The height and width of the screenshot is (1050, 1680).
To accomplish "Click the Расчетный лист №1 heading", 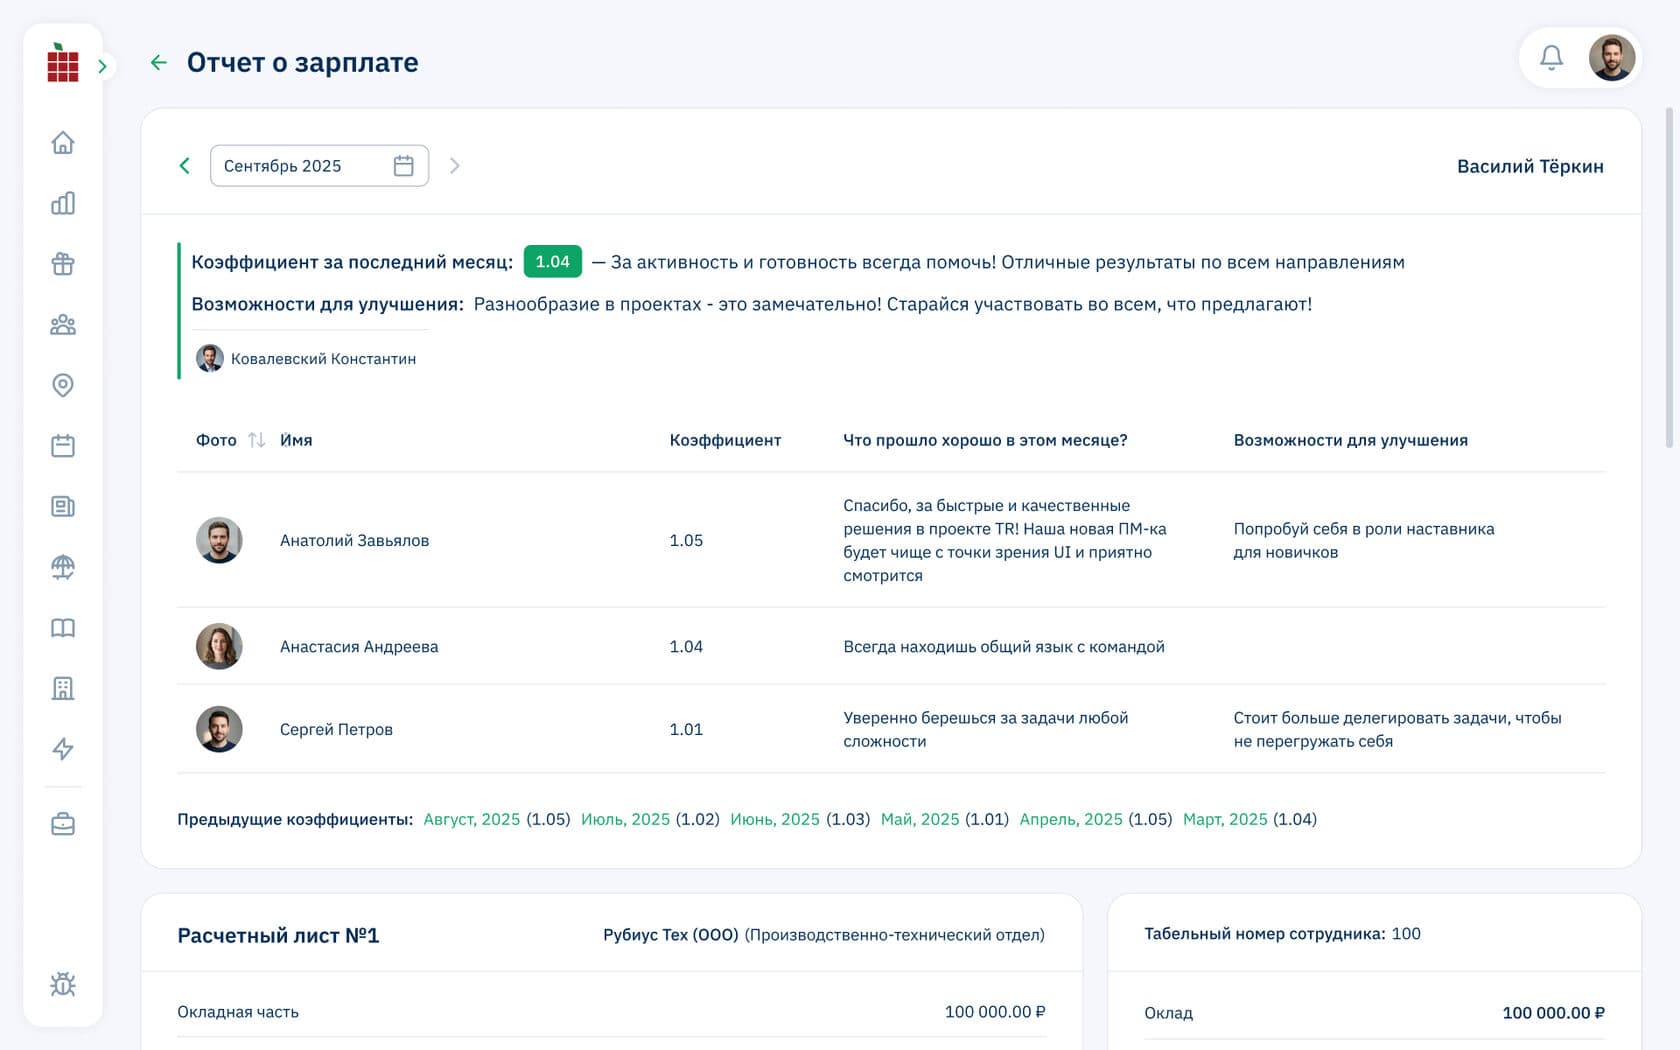I will point(278,935).
